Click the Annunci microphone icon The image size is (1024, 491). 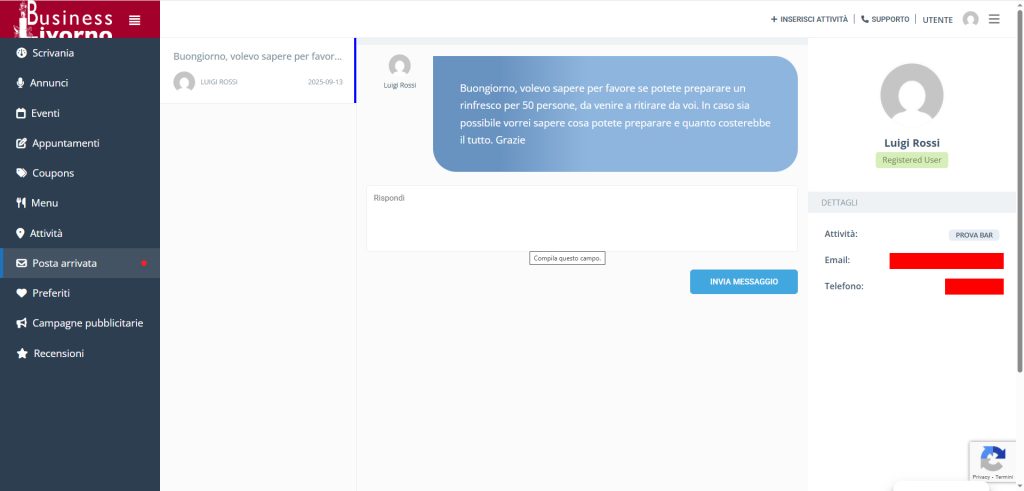(21, 83)
